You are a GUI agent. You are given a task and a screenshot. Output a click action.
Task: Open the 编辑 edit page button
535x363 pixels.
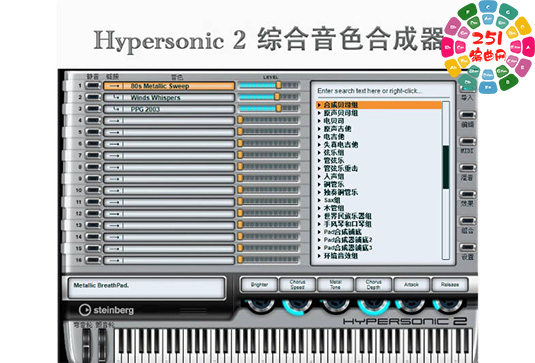pyautogui.click(x=467, y=115)
